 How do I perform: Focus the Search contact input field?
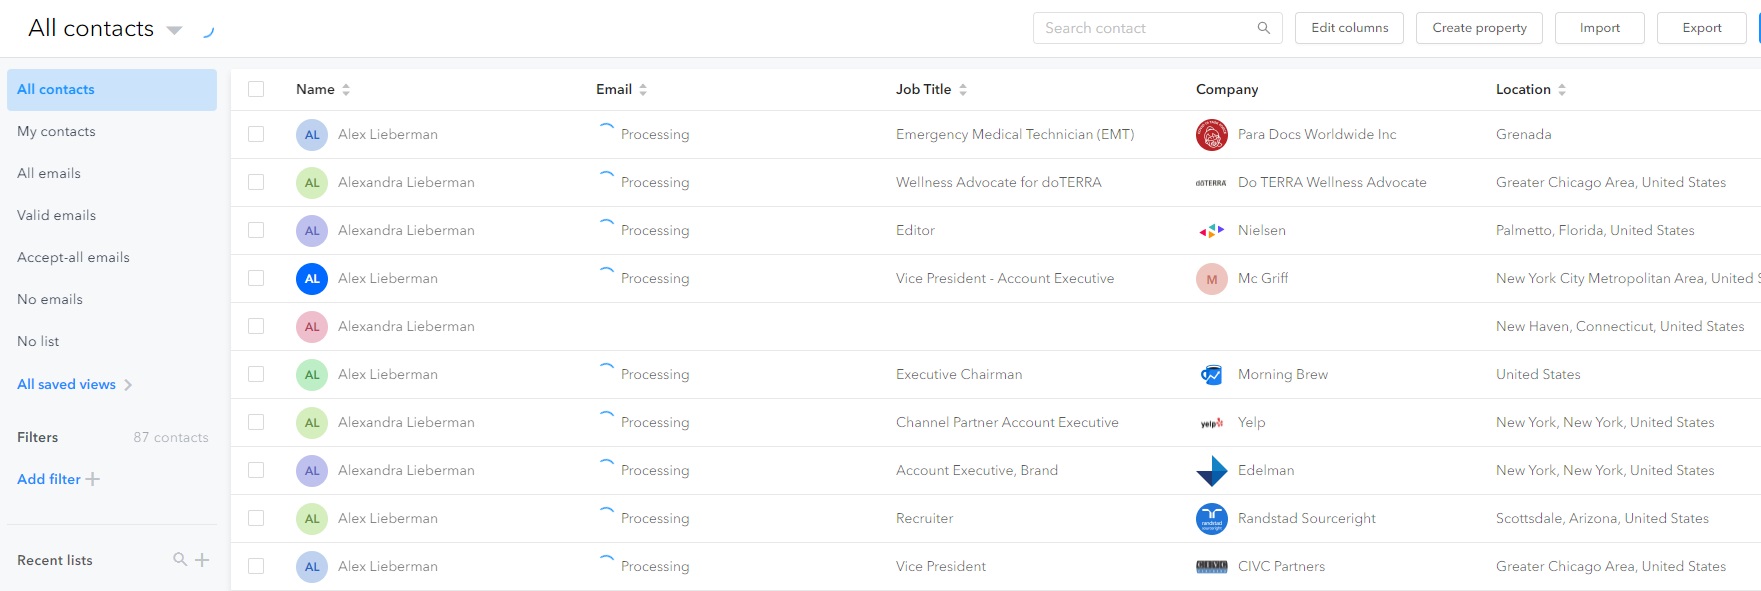(x=1158, y=28)
